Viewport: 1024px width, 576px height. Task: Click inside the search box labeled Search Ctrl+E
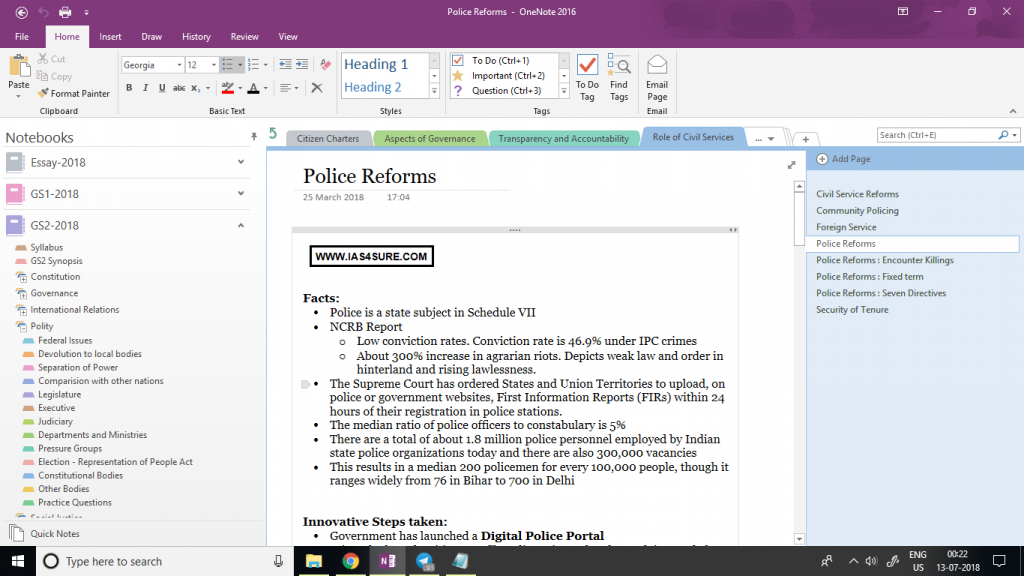click(x=940, y=135)
